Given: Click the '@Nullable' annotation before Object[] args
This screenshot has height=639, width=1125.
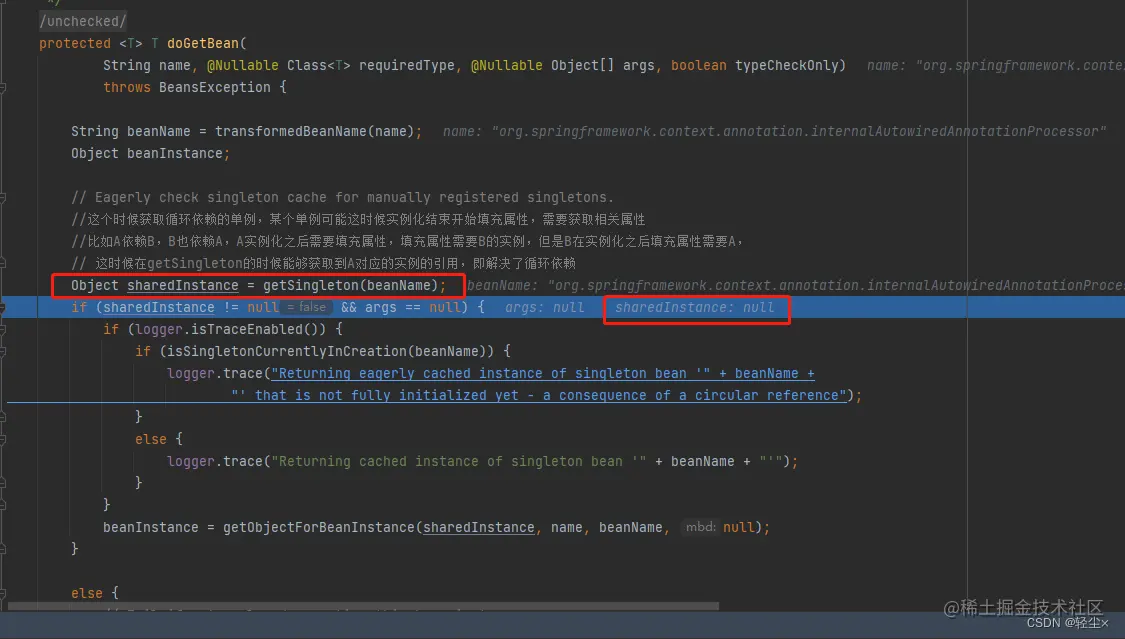Looking at the screenshot, I should (x=507, y=65).
